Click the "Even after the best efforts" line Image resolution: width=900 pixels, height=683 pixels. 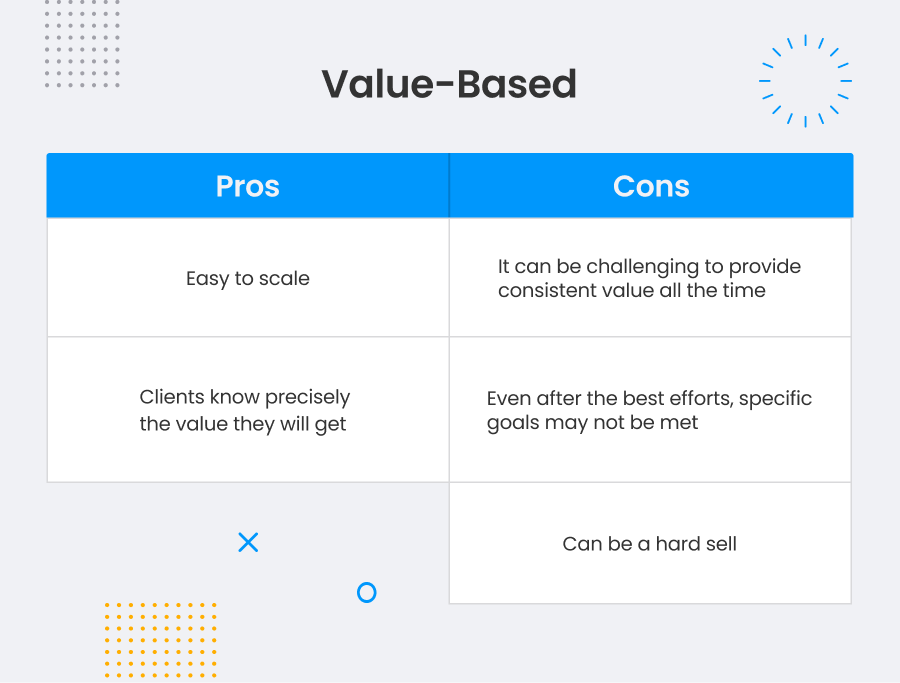click(x=649, y=398)
